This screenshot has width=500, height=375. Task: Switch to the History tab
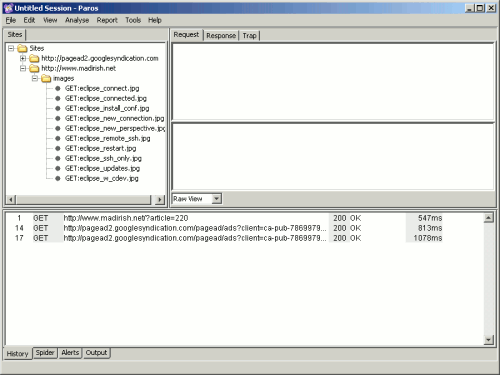tap(18, 354)
